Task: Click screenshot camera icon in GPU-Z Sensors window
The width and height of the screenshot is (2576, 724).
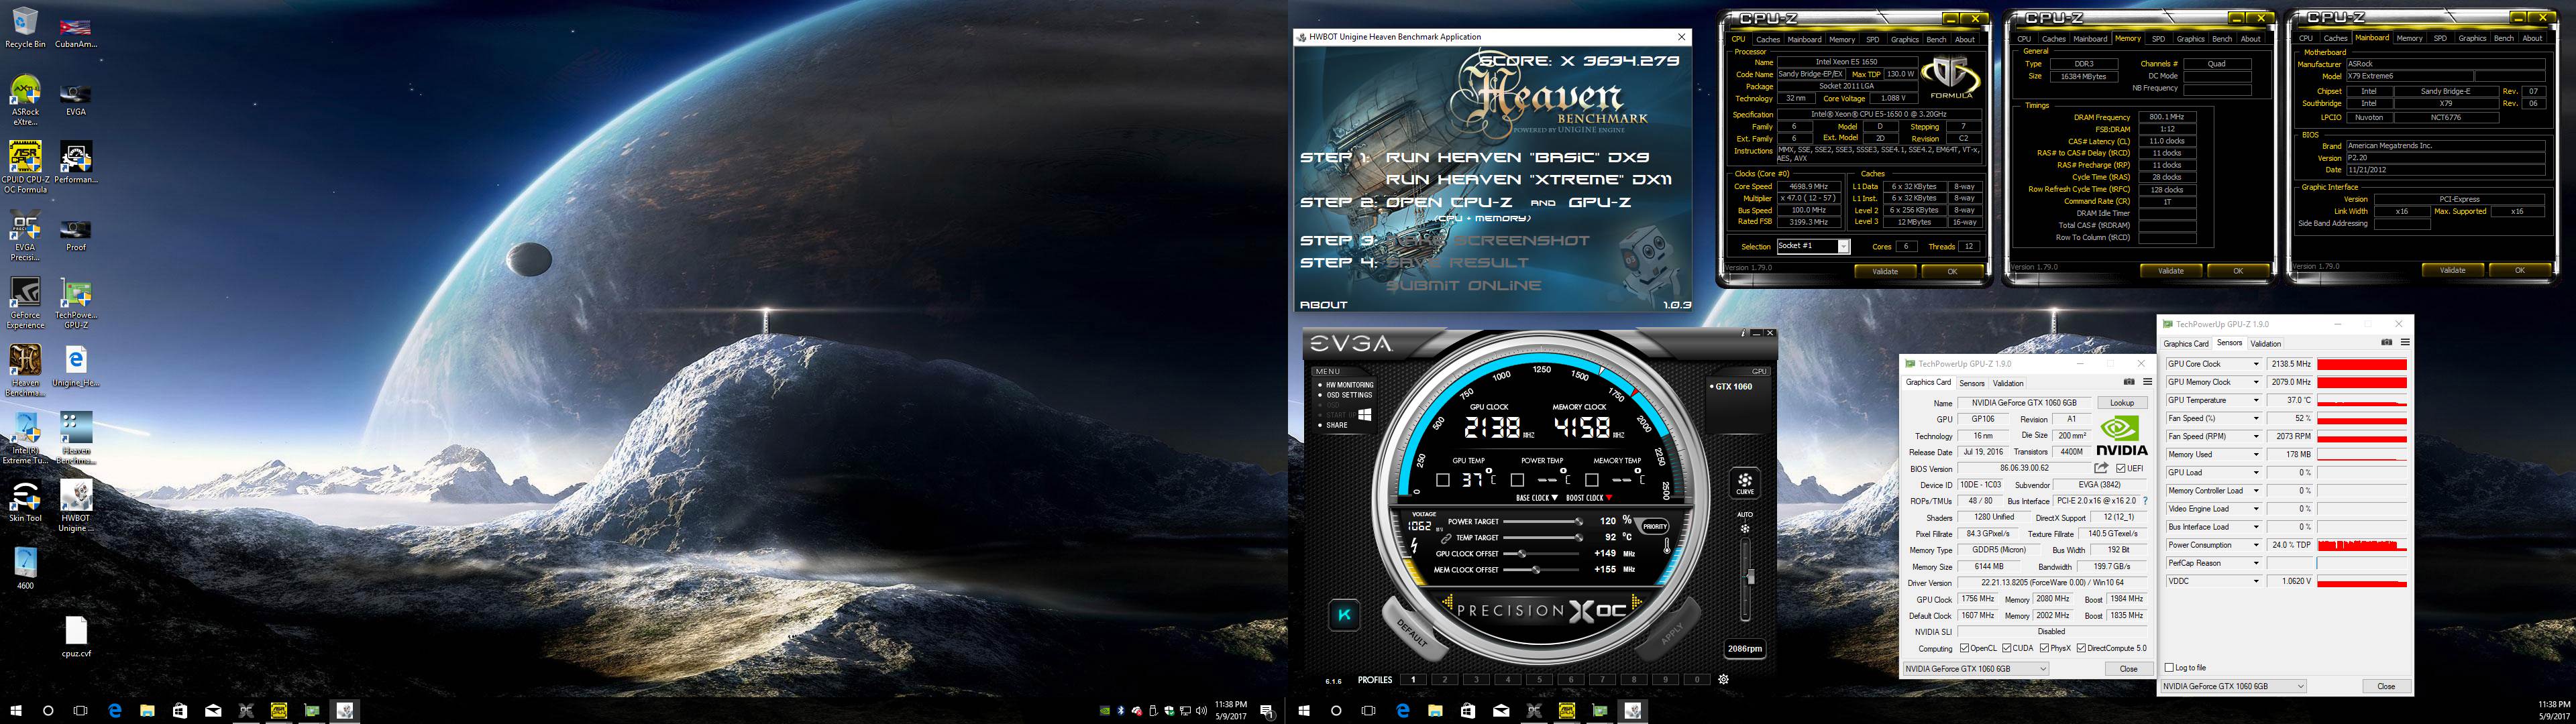Action: pyautogui.click(x=2387, y=342)
